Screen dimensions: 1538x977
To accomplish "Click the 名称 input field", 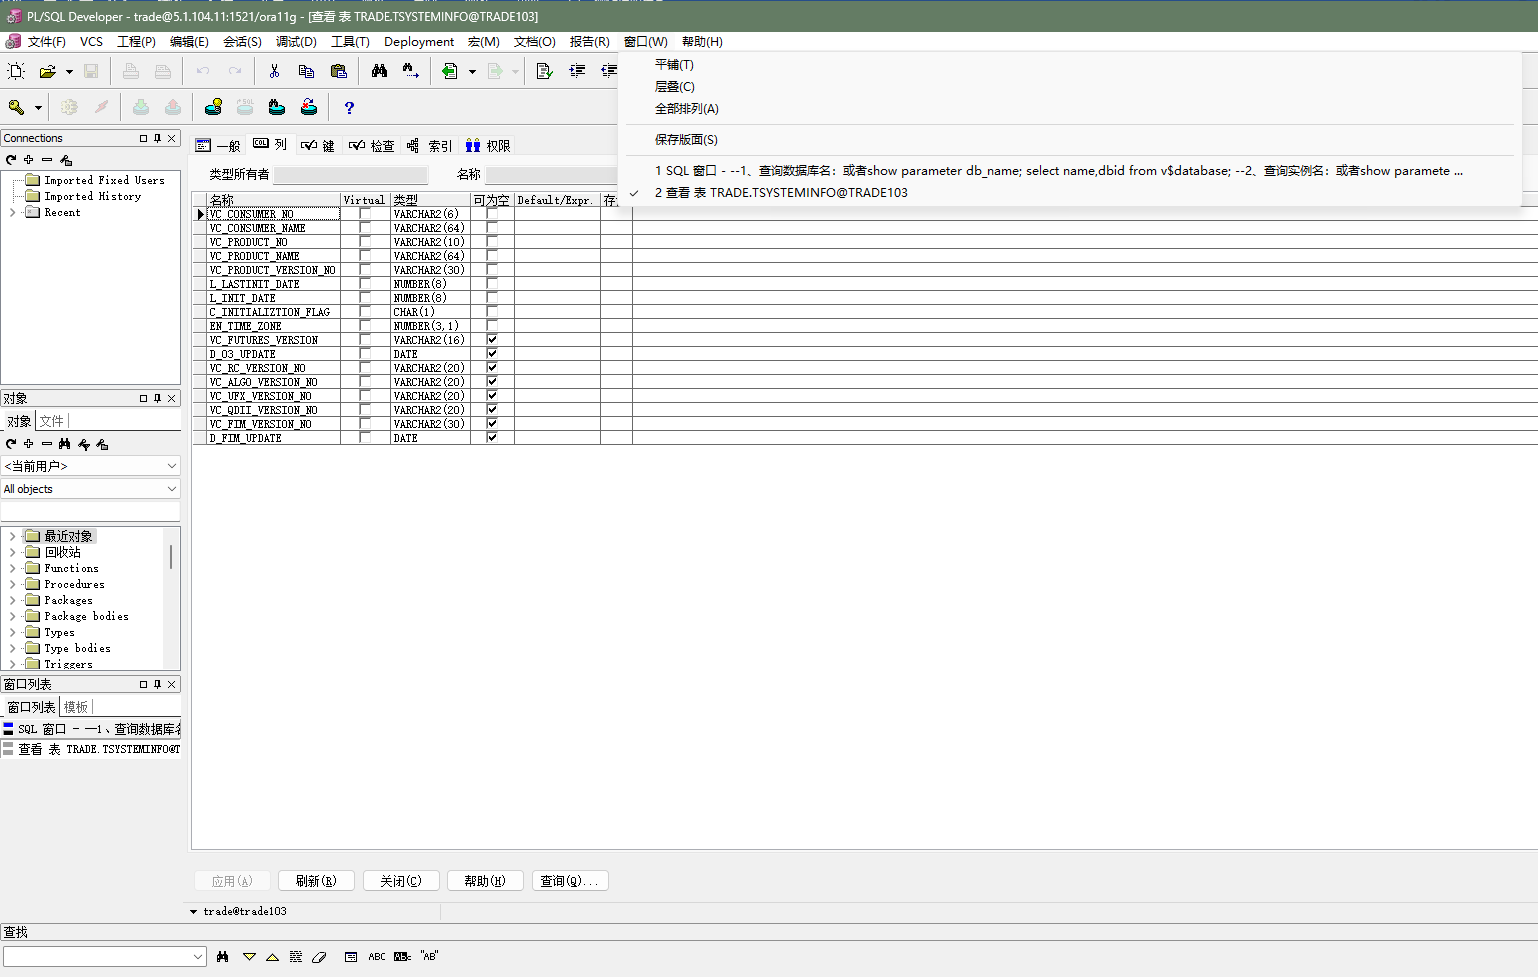I will (552, 175).
